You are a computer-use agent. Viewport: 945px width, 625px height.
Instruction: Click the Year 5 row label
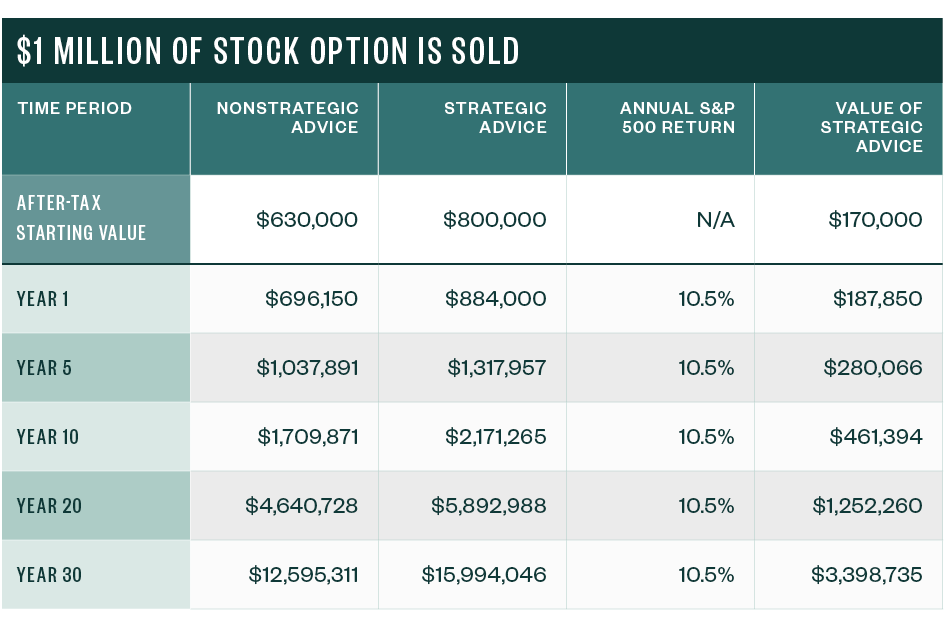(x=44, y=367)
